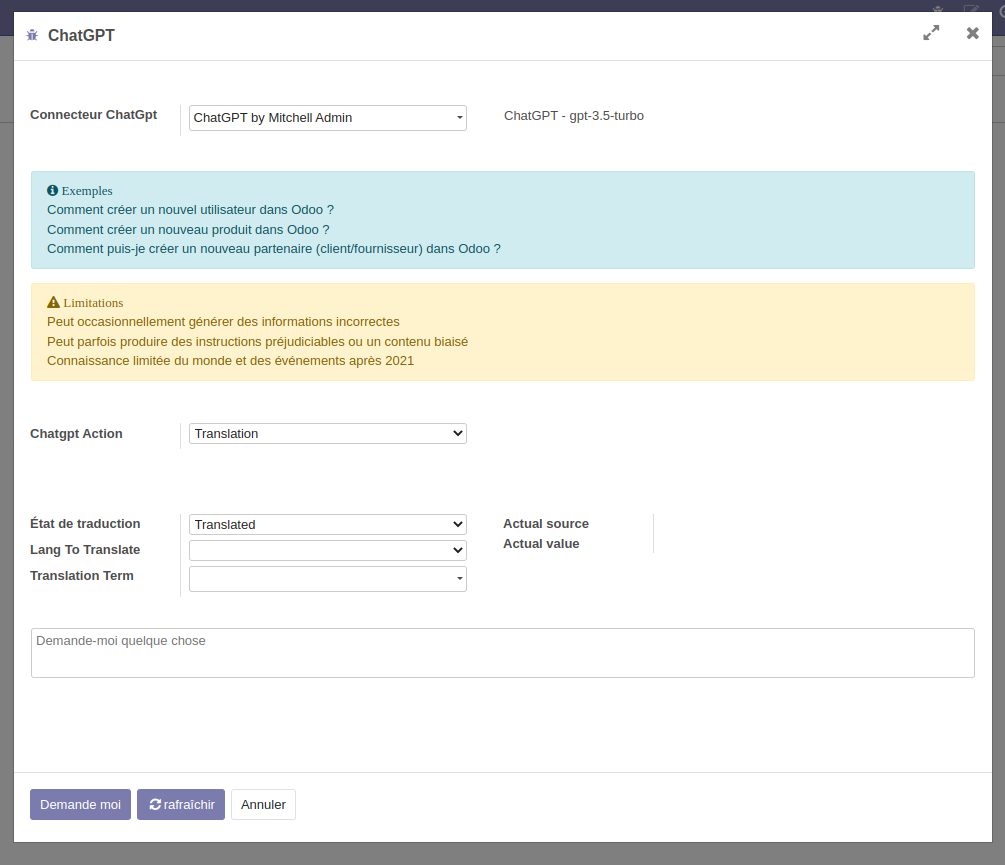
Task: Click the ChatGPT - gpt-3.5-turbo model text
Action: (574, 116)
